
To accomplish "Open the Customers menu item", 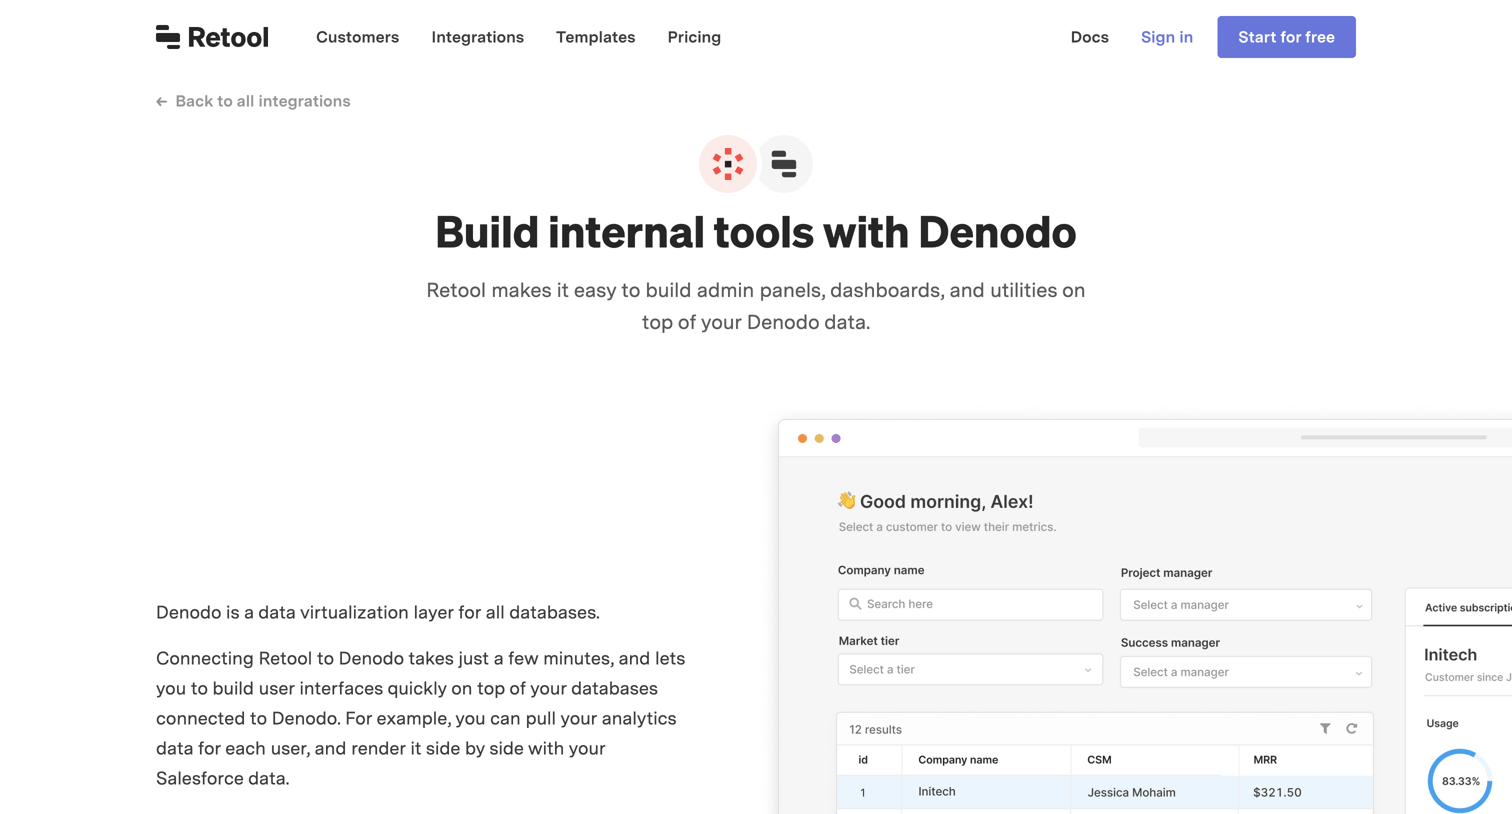I will [357, 37].
